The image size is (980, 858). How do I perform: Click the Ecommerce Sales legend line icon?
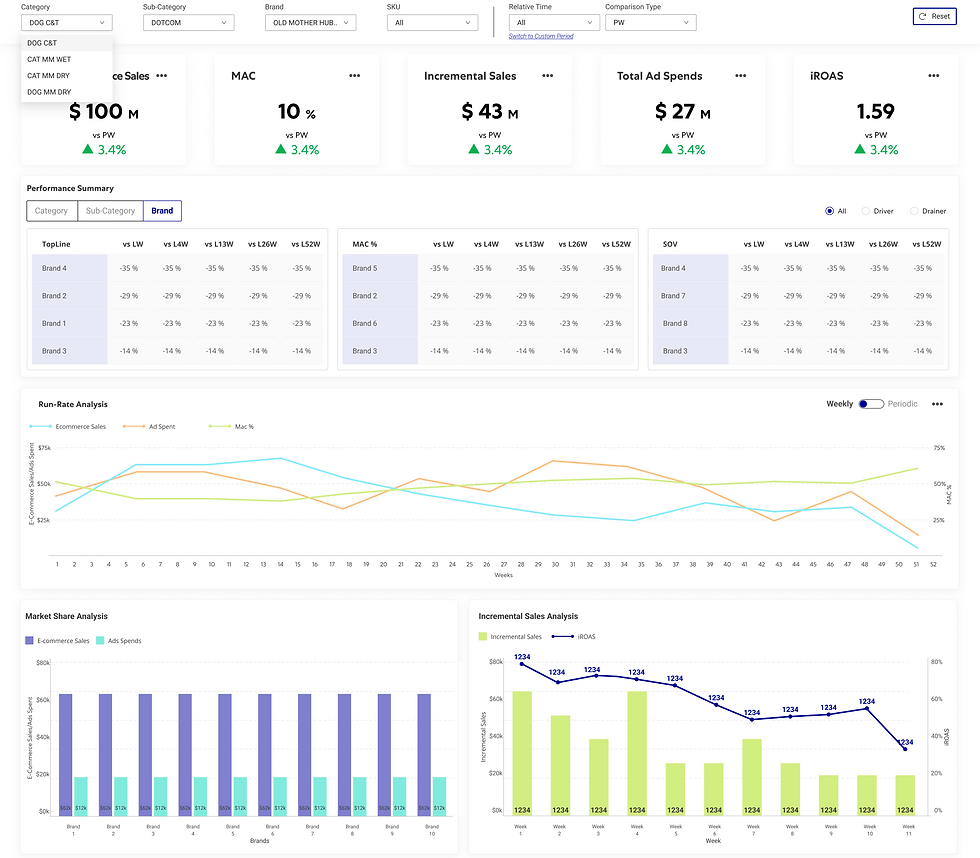41,426
